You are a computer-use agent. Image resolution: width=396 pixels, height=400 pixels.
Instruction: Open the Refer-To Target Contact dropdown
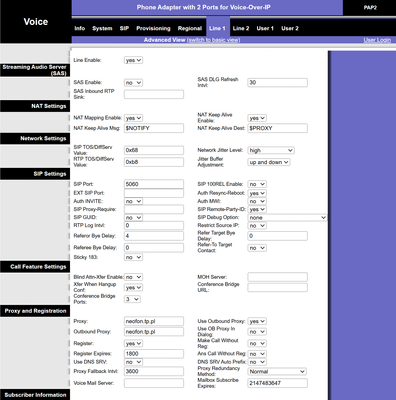pos(257,248)
